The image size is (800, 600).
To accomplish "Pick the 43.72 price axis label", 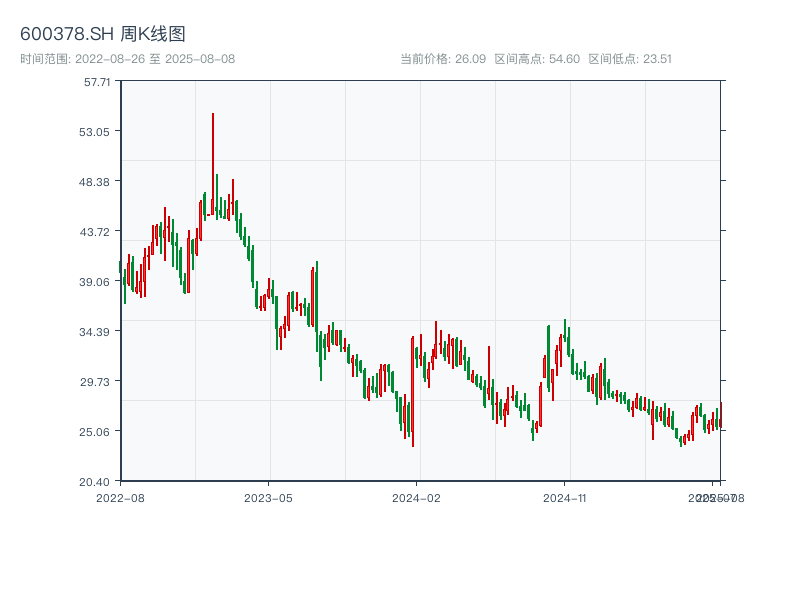I will tap(97, 232).
